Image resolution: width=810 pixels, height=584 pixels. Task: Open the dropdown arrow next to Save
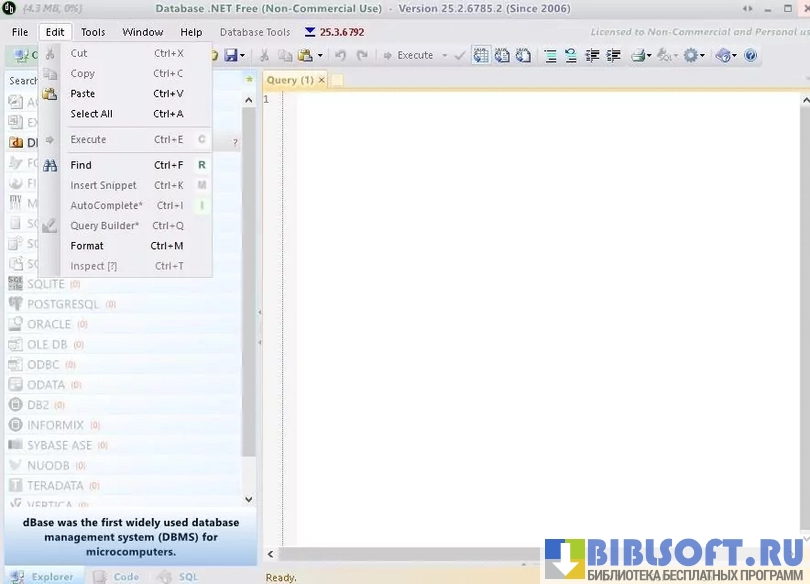(x=244, y=56)
